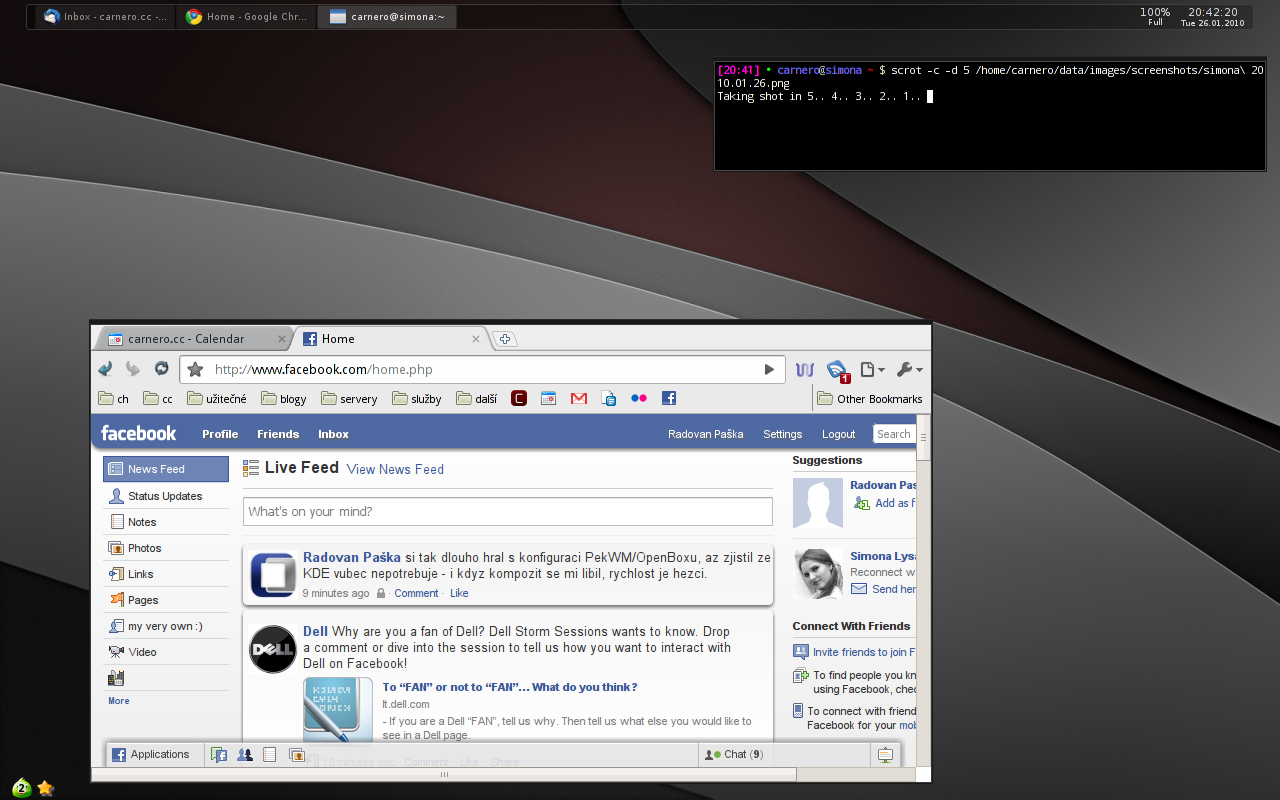Open the calendar bookmark icon in bookmarks bar
This screenshot has width=1280, height=800.
pos(548,398)
